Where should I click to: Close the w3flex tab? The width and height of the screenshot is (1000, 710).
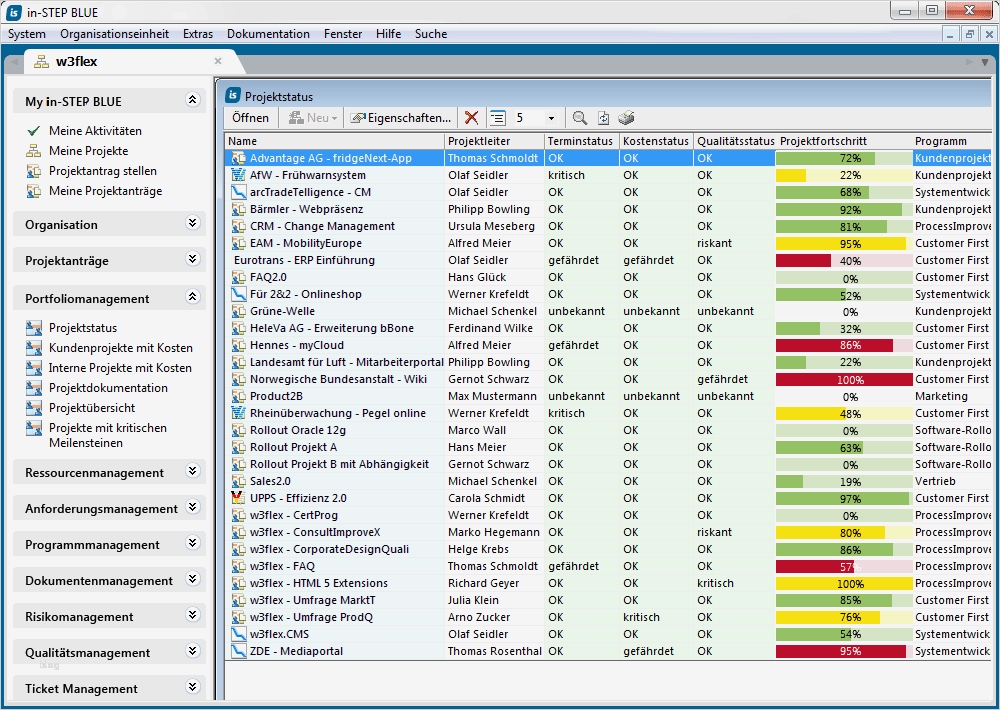(218, 61)
